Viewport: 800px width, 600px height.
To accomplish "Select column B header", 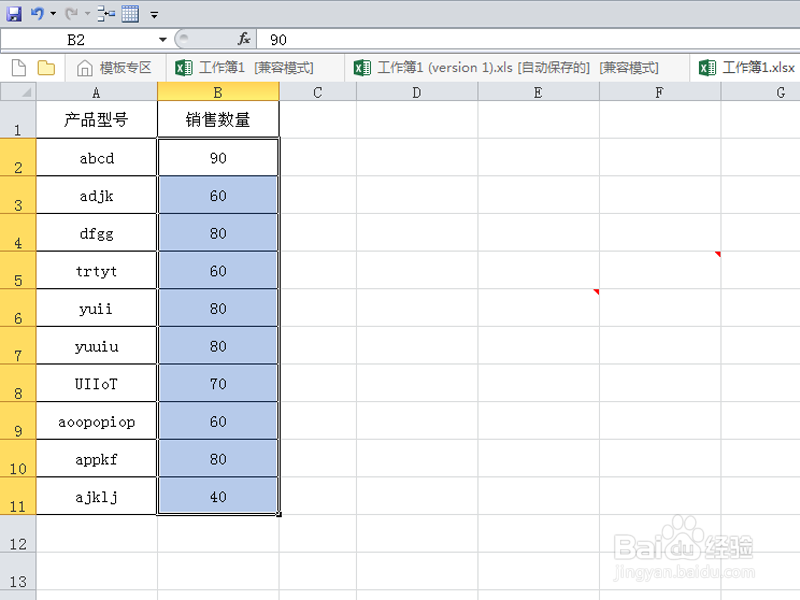I will pos(218,92).
